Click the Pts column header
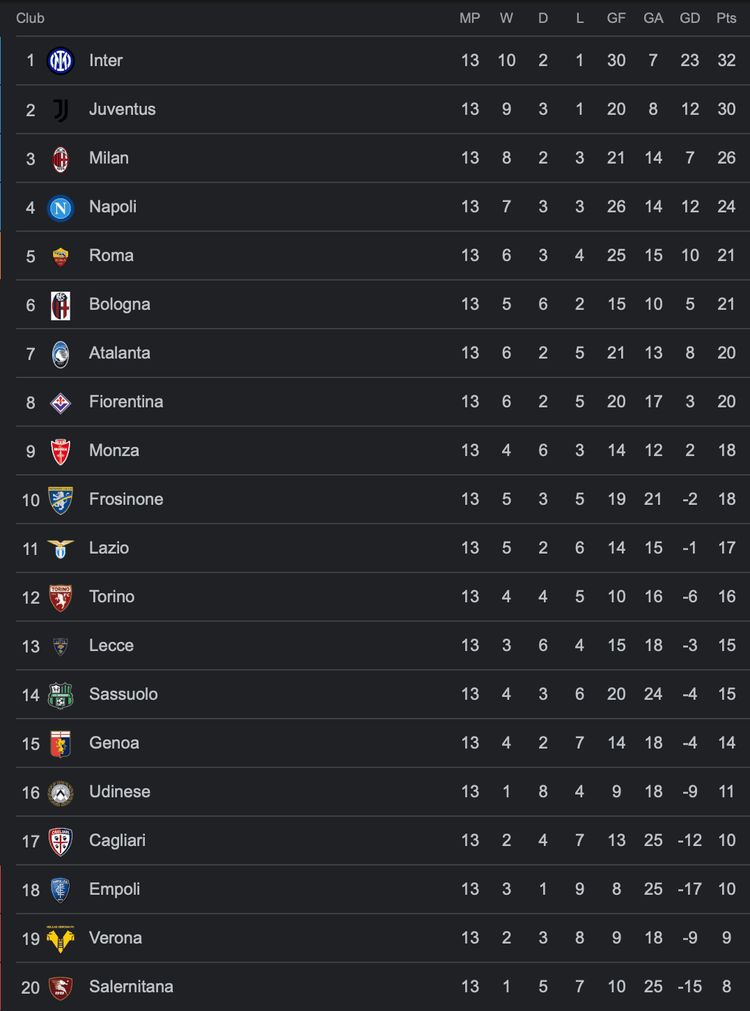This screenshot has width=750, height=1011. tap(726, 18)
